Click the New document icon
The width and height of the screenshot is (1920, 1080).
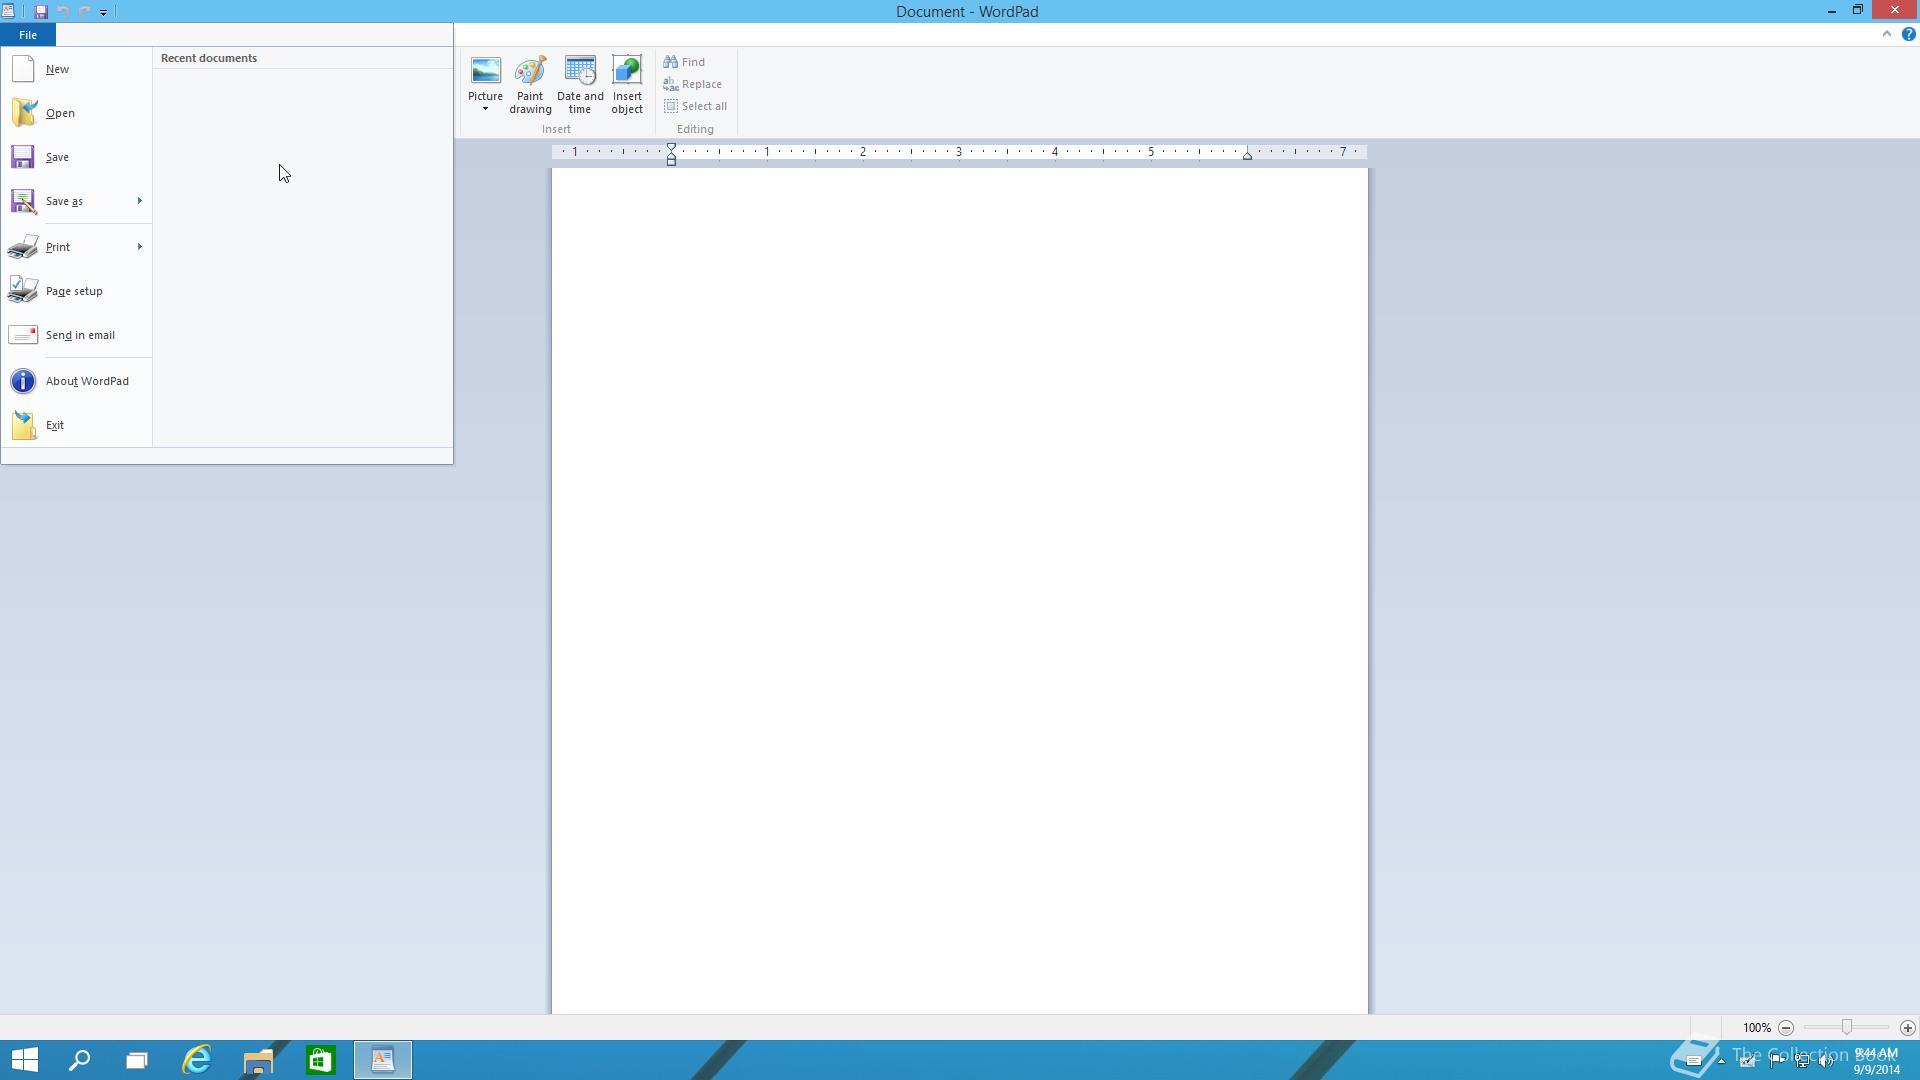pos(23,69)
